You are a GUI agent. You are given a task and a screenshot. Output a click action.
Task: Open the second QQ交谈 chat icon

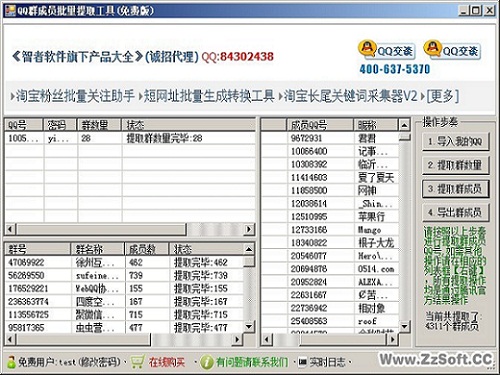[x=452, y=50]
